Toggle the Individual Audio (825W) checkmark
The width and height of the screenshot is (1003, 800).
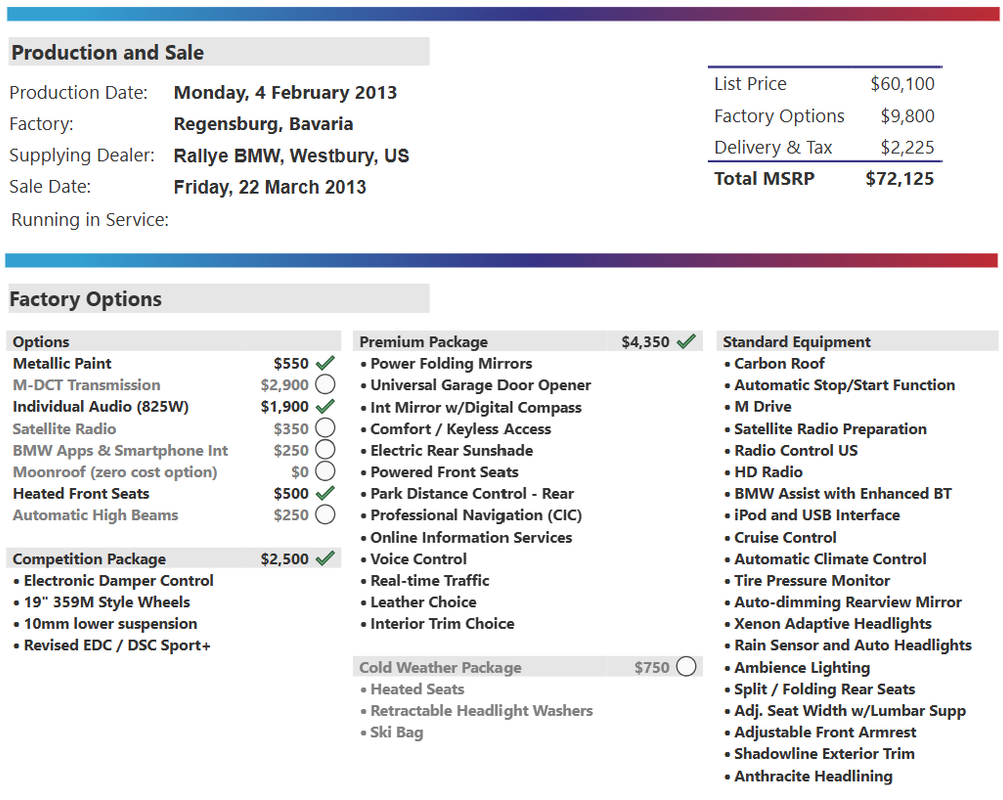click(326, 406)
